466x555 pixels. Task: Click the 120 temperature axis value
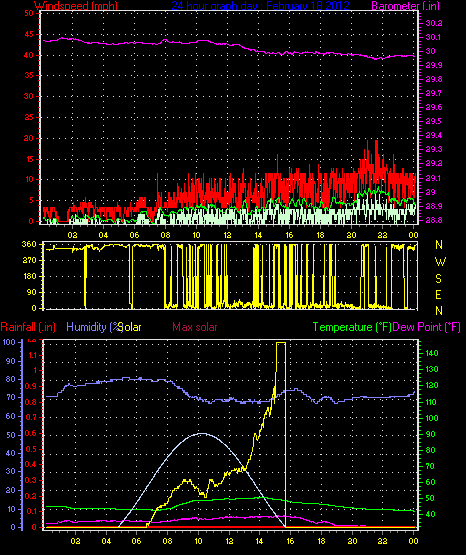click(432, 385)
